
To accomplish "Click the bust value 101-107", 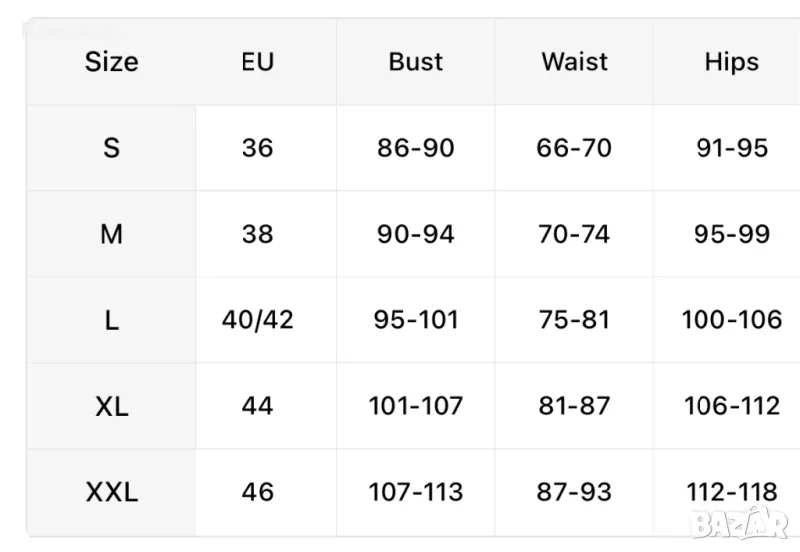I will tap(415, 406).
